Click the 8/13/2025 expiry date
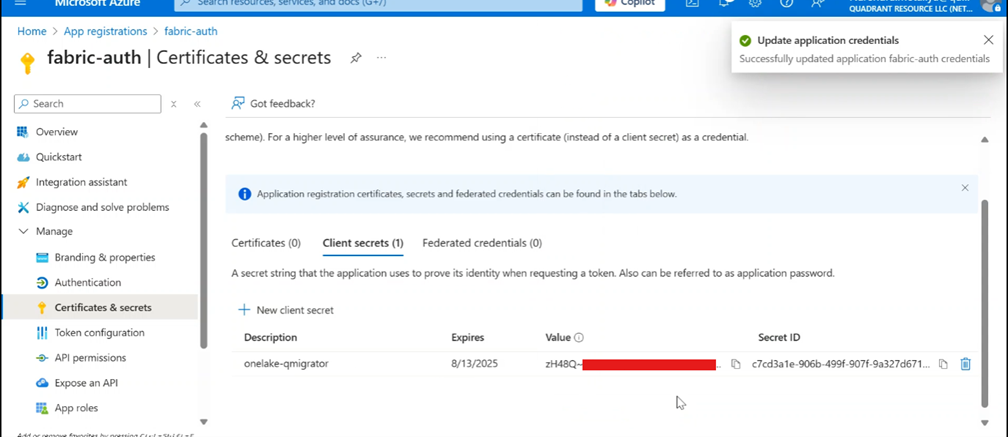Screen dimensions: 1008x437 pyautogui.click(x=474, y=364)
